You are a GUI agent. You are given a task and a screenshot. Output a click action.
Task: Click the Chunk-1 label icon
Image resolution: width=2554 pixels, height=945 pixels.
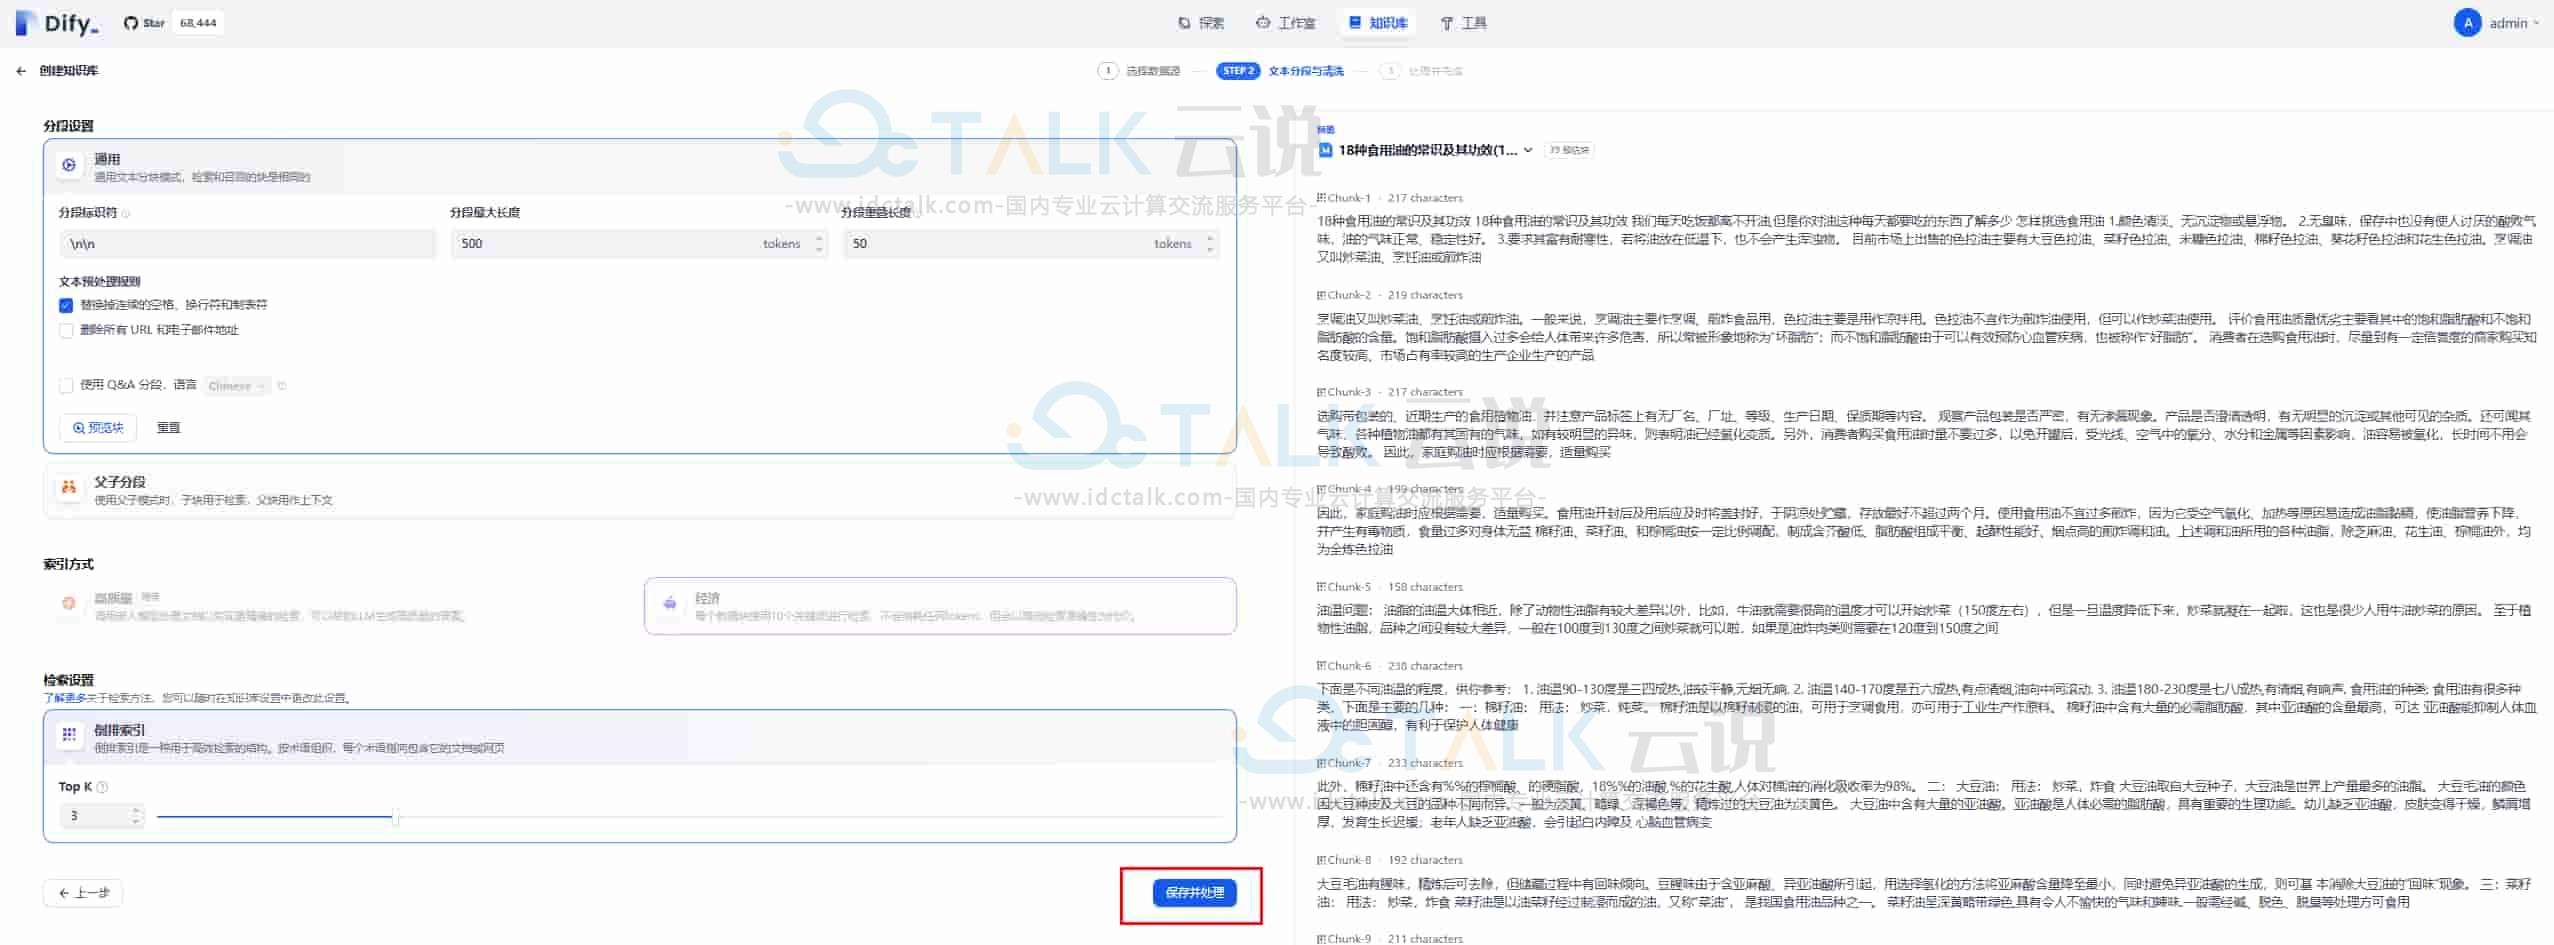point(1321,198)
